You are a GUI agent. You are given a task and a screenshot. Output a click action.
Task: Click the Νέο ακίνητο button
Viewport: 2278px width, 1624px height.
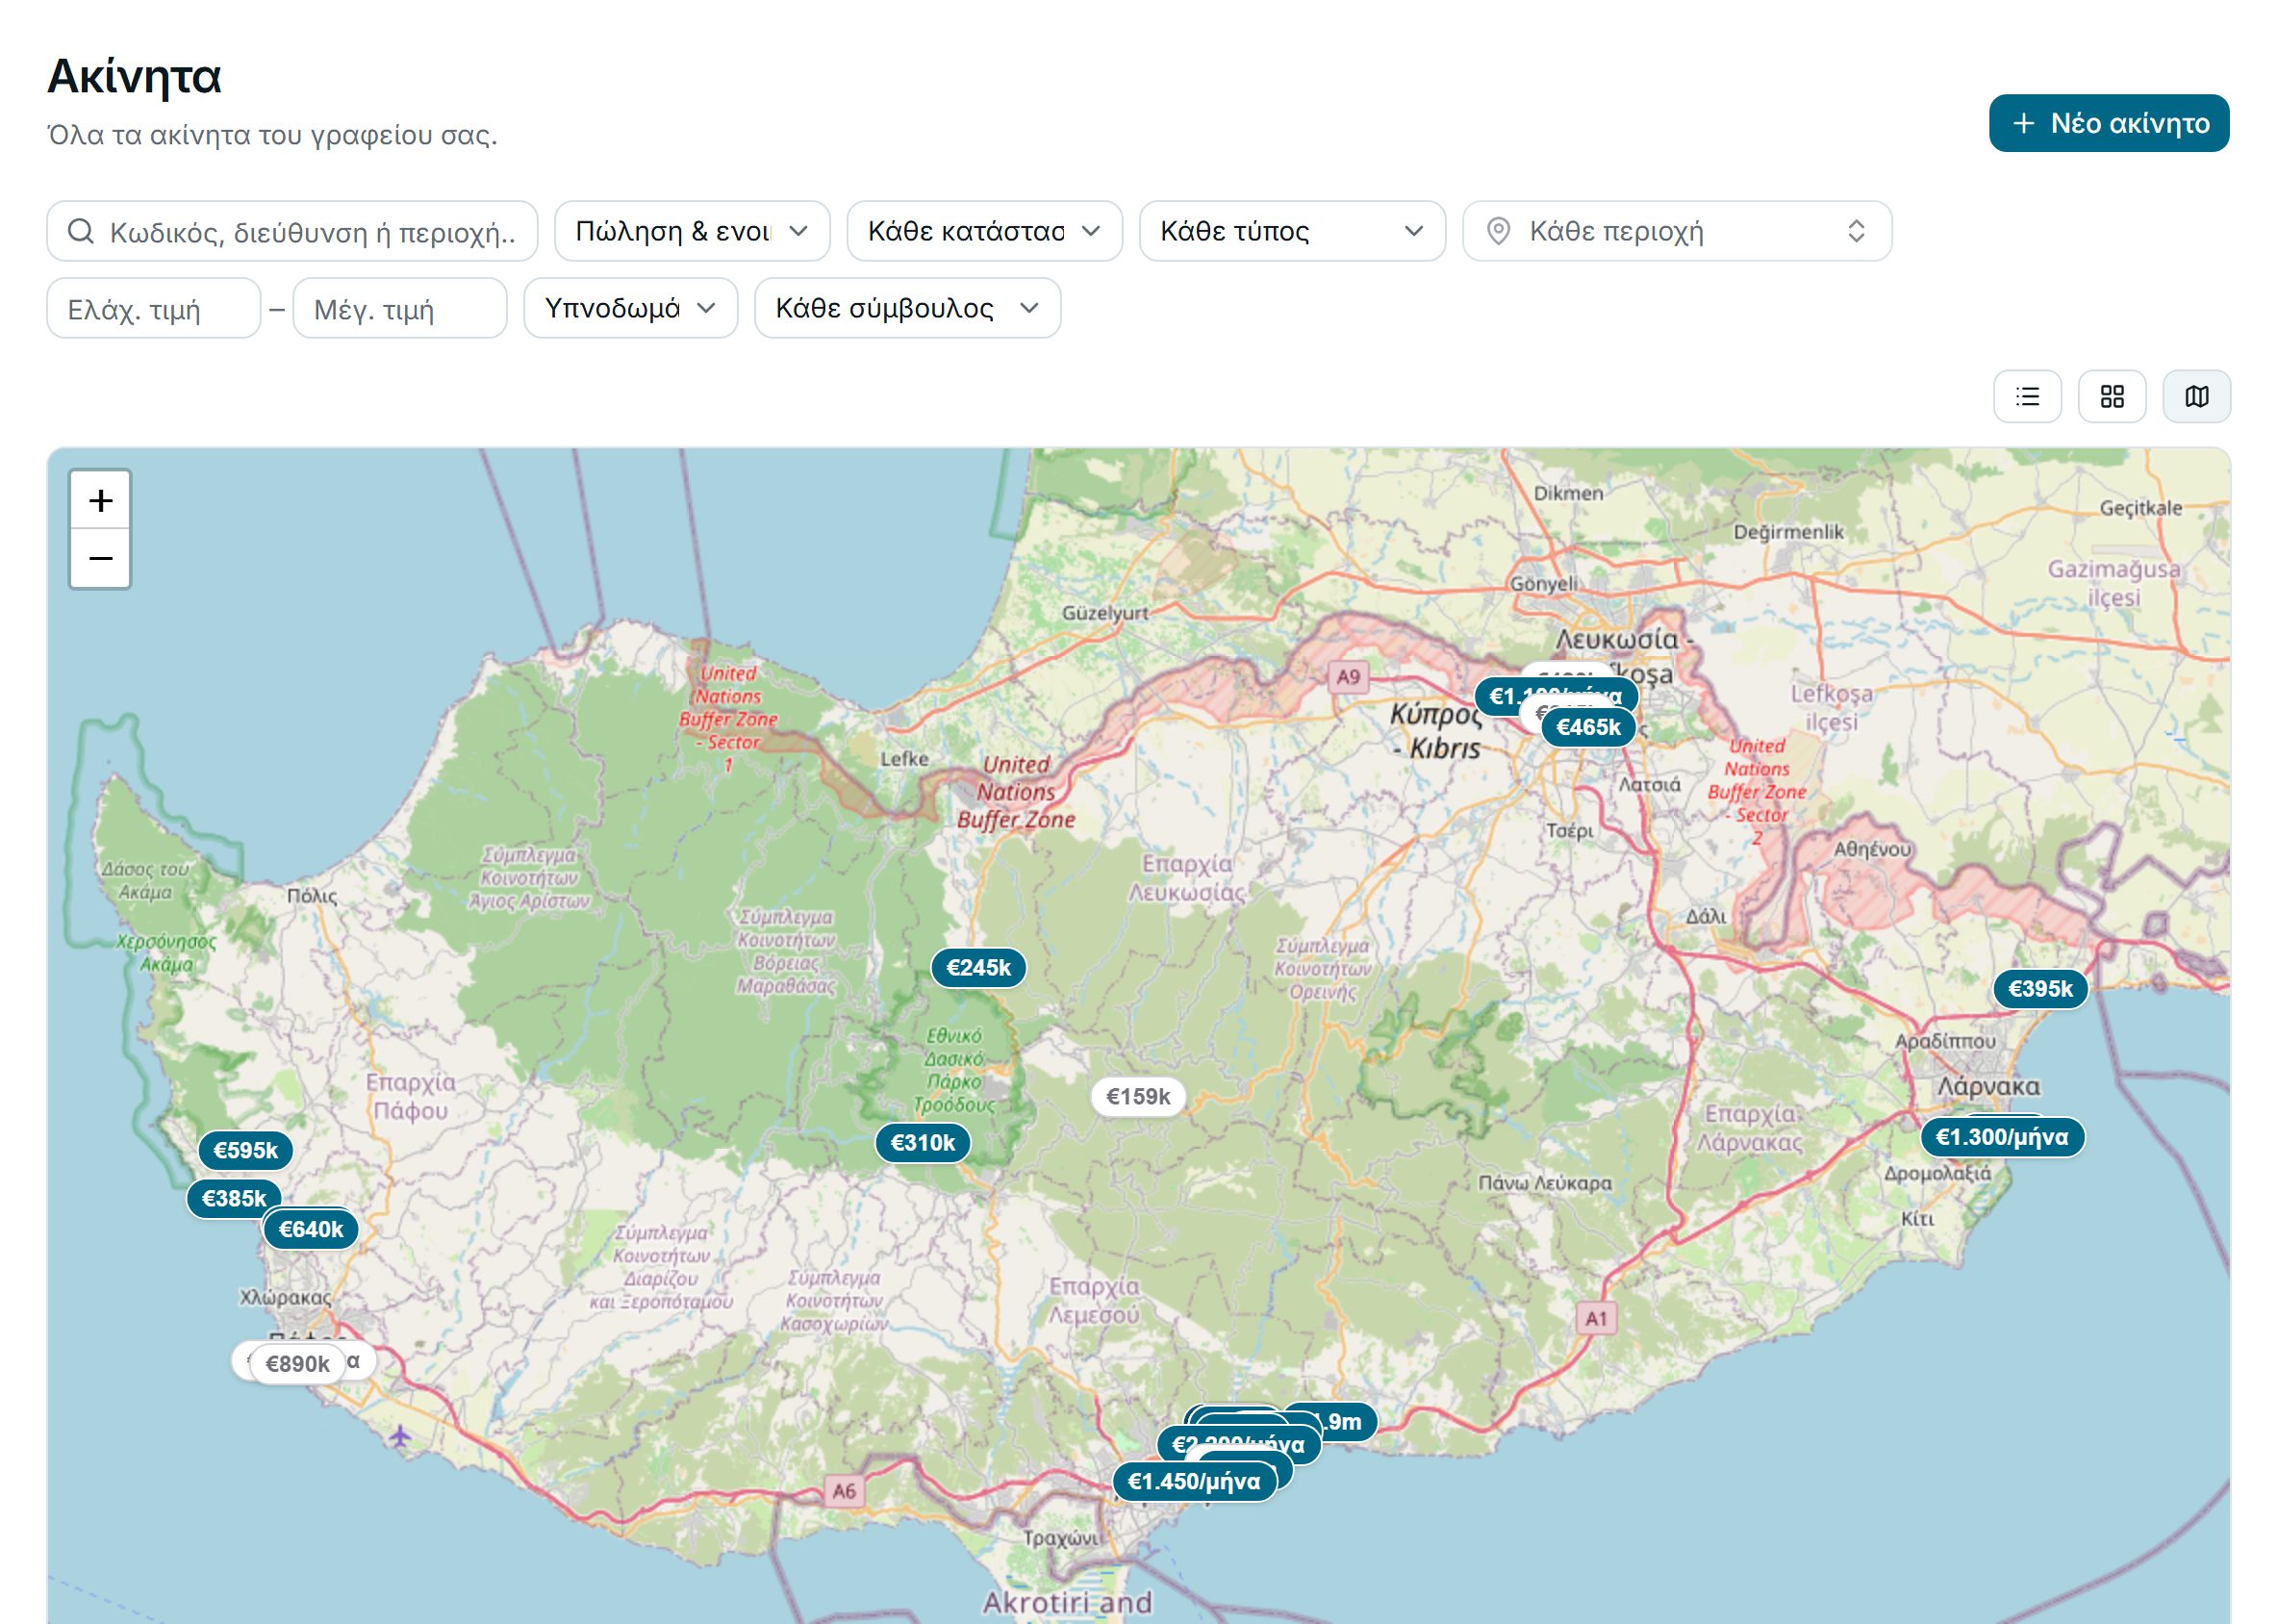(x=2109, y=123)
